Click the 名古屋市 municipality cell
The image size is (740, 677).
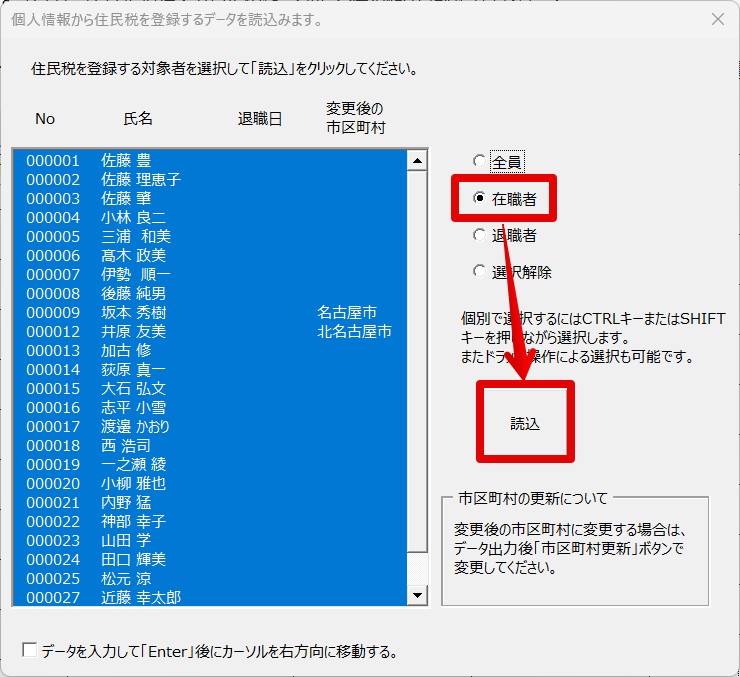click(347, 312)
